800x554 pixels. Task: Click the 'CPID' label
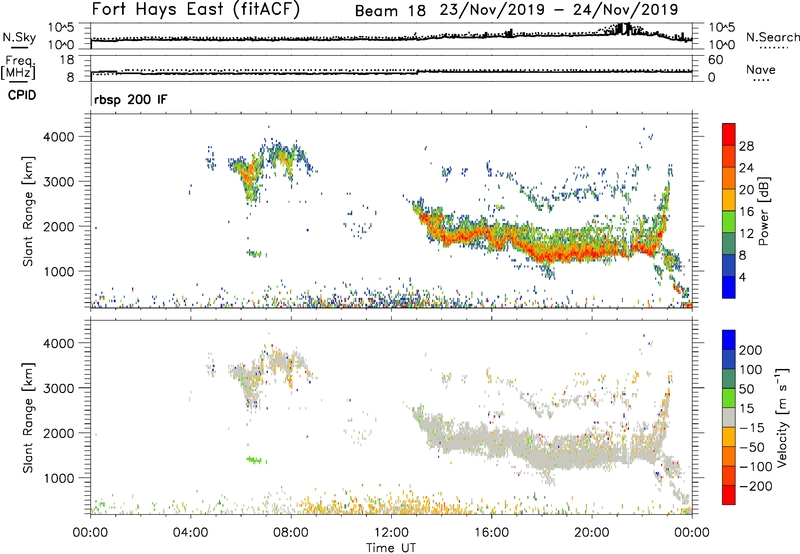22,95
